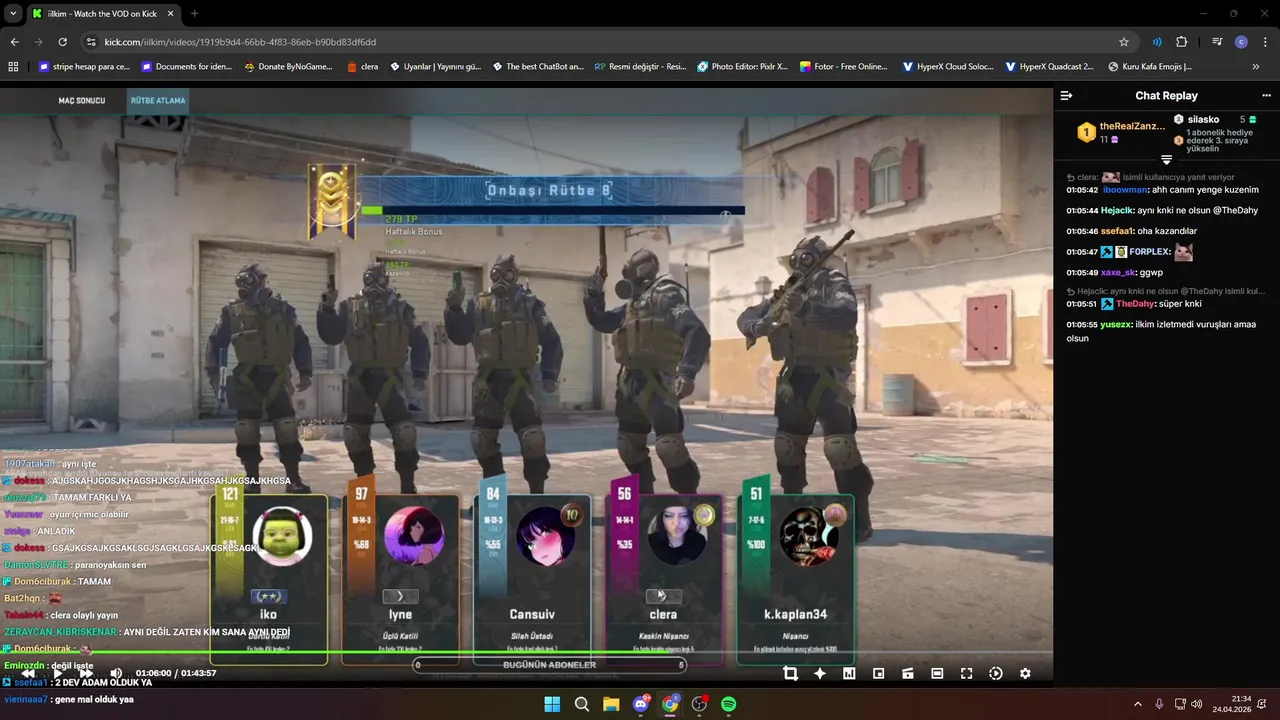Open playback speed control
Viewport: 1280px width, 720px height.
pyautogui.click(x=995, y=674)
